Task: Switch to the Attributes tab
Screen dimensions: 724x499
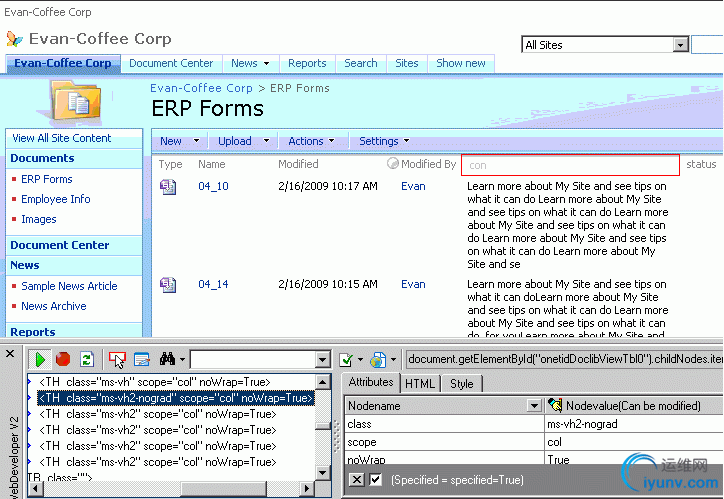Action: coord(371,382)
